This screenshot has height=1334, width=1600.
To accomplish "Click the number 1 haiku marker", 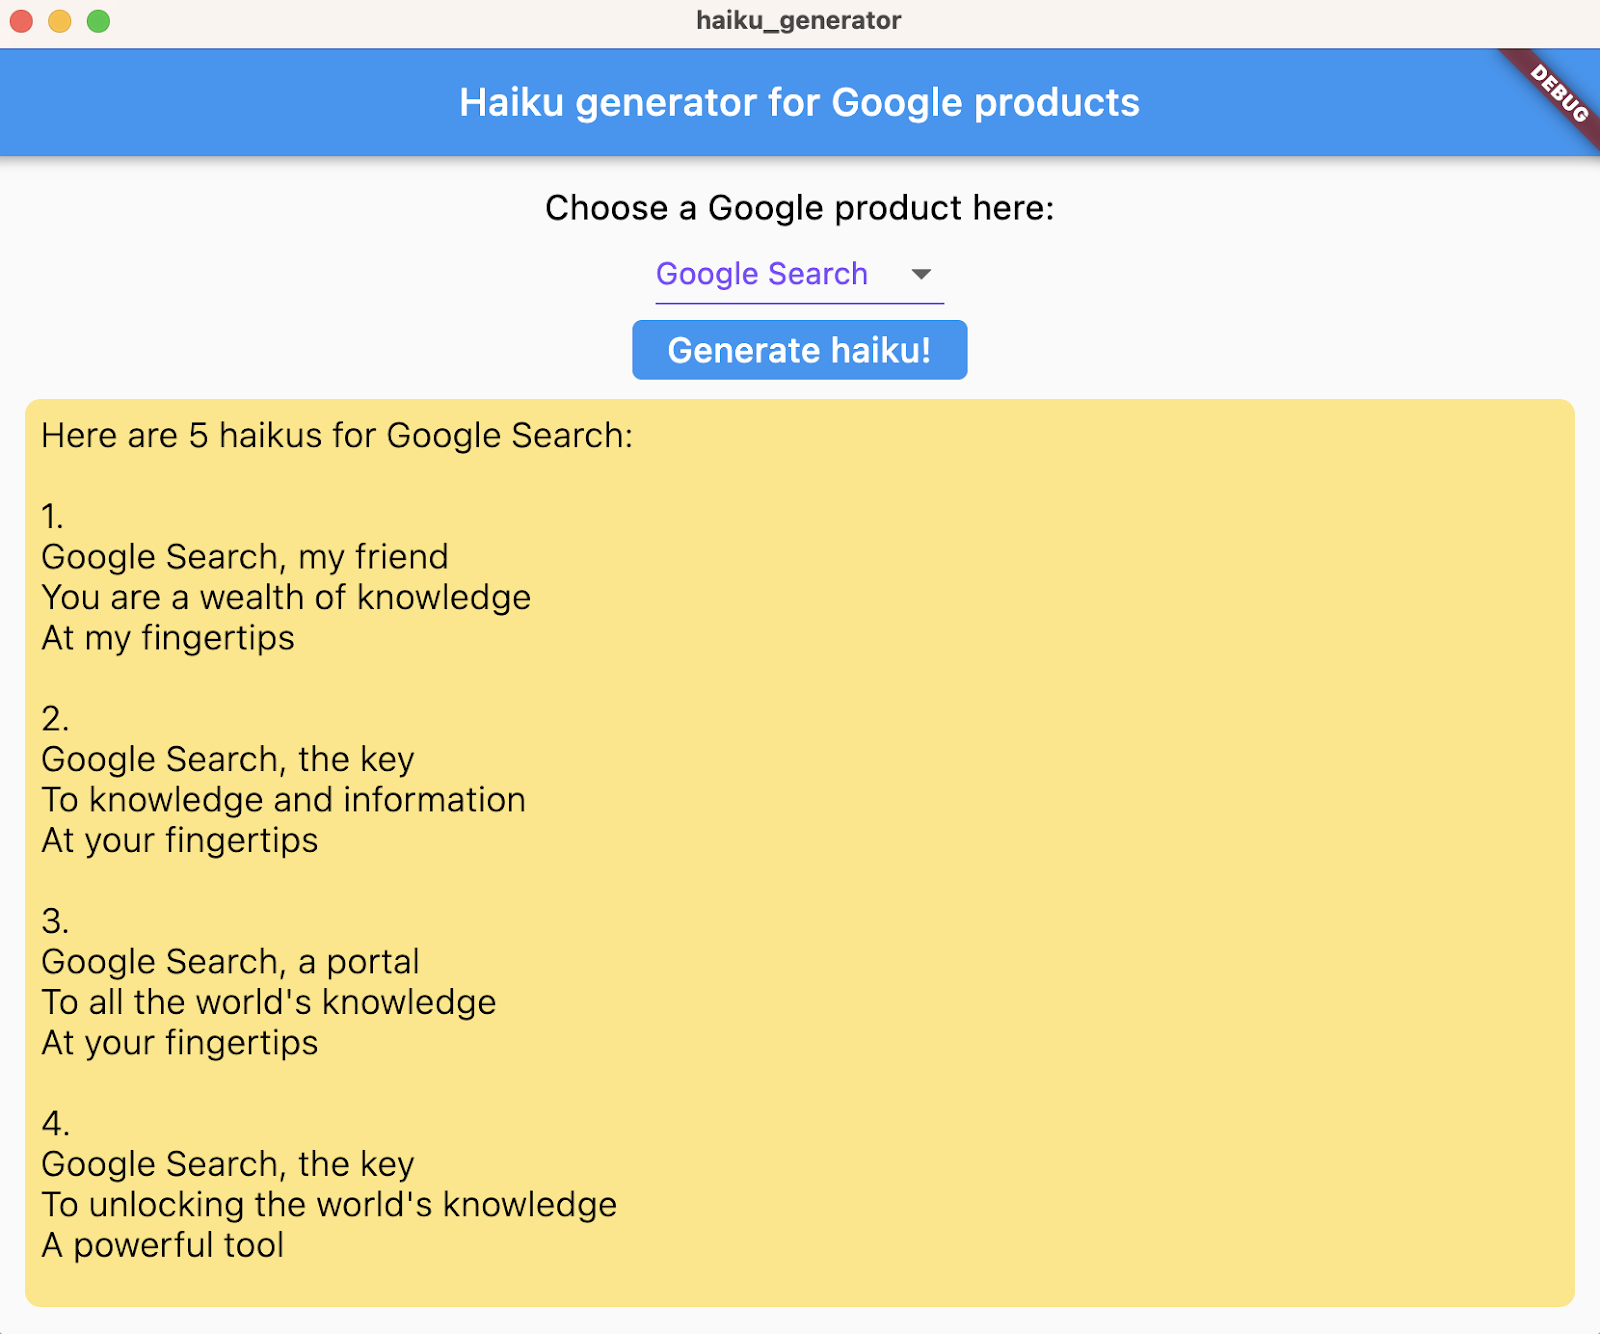I will tap(52, 517).
